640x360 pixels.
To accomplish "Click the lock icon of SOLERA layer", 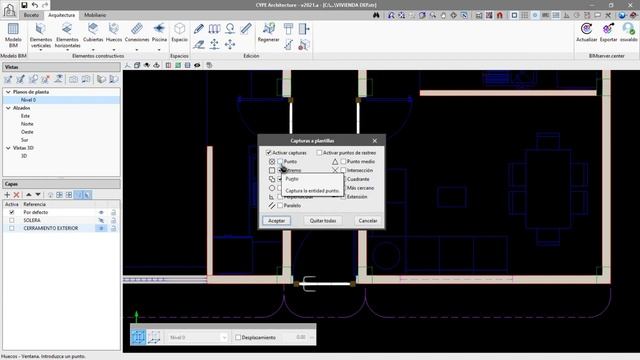I will click(x=113, y=220).
